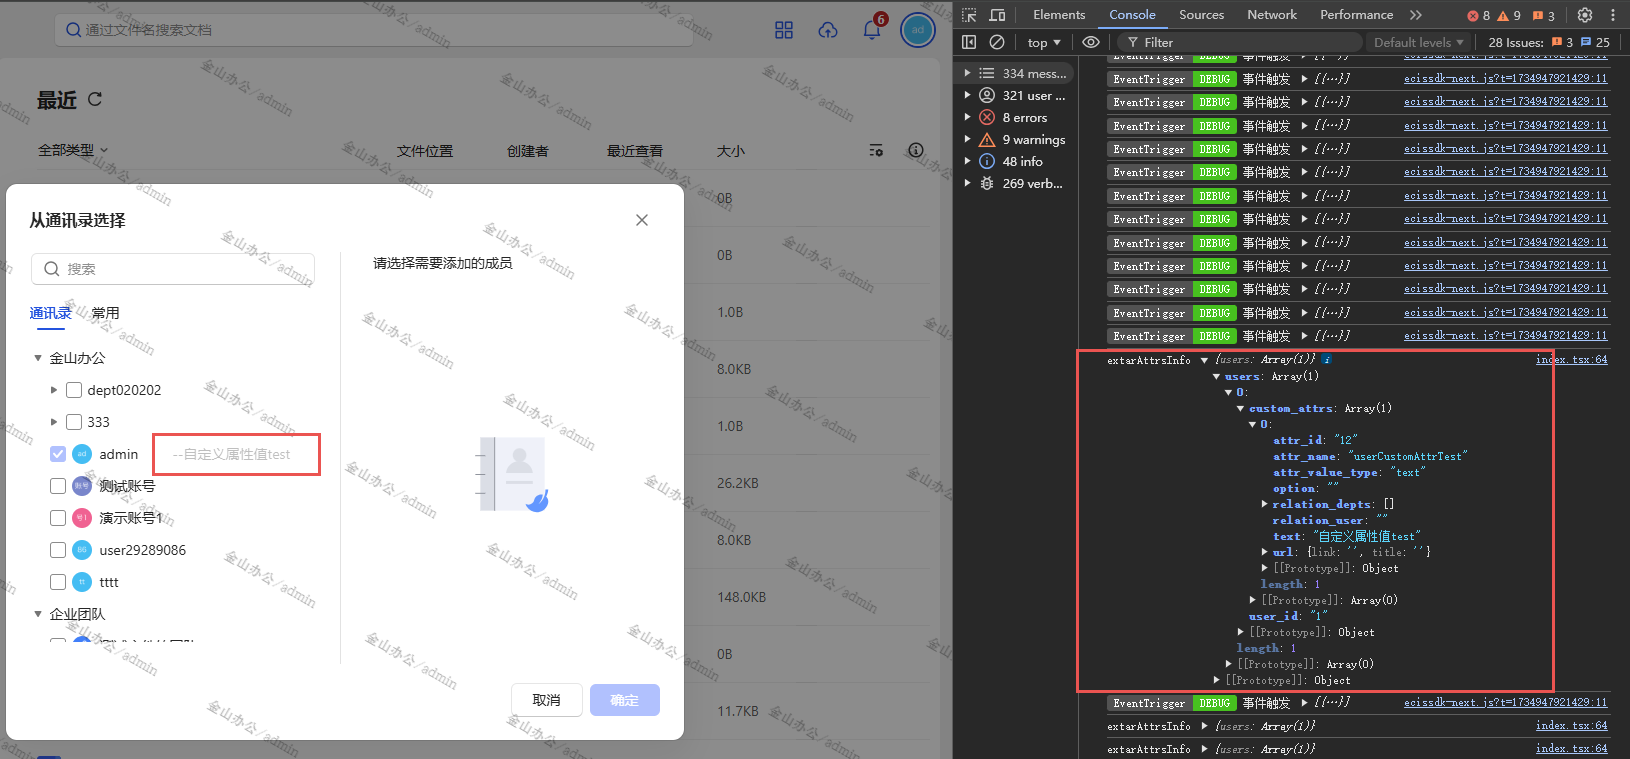1630x759 pixels.
Task: Open the apps grid icon
Action: click(784, 30)
